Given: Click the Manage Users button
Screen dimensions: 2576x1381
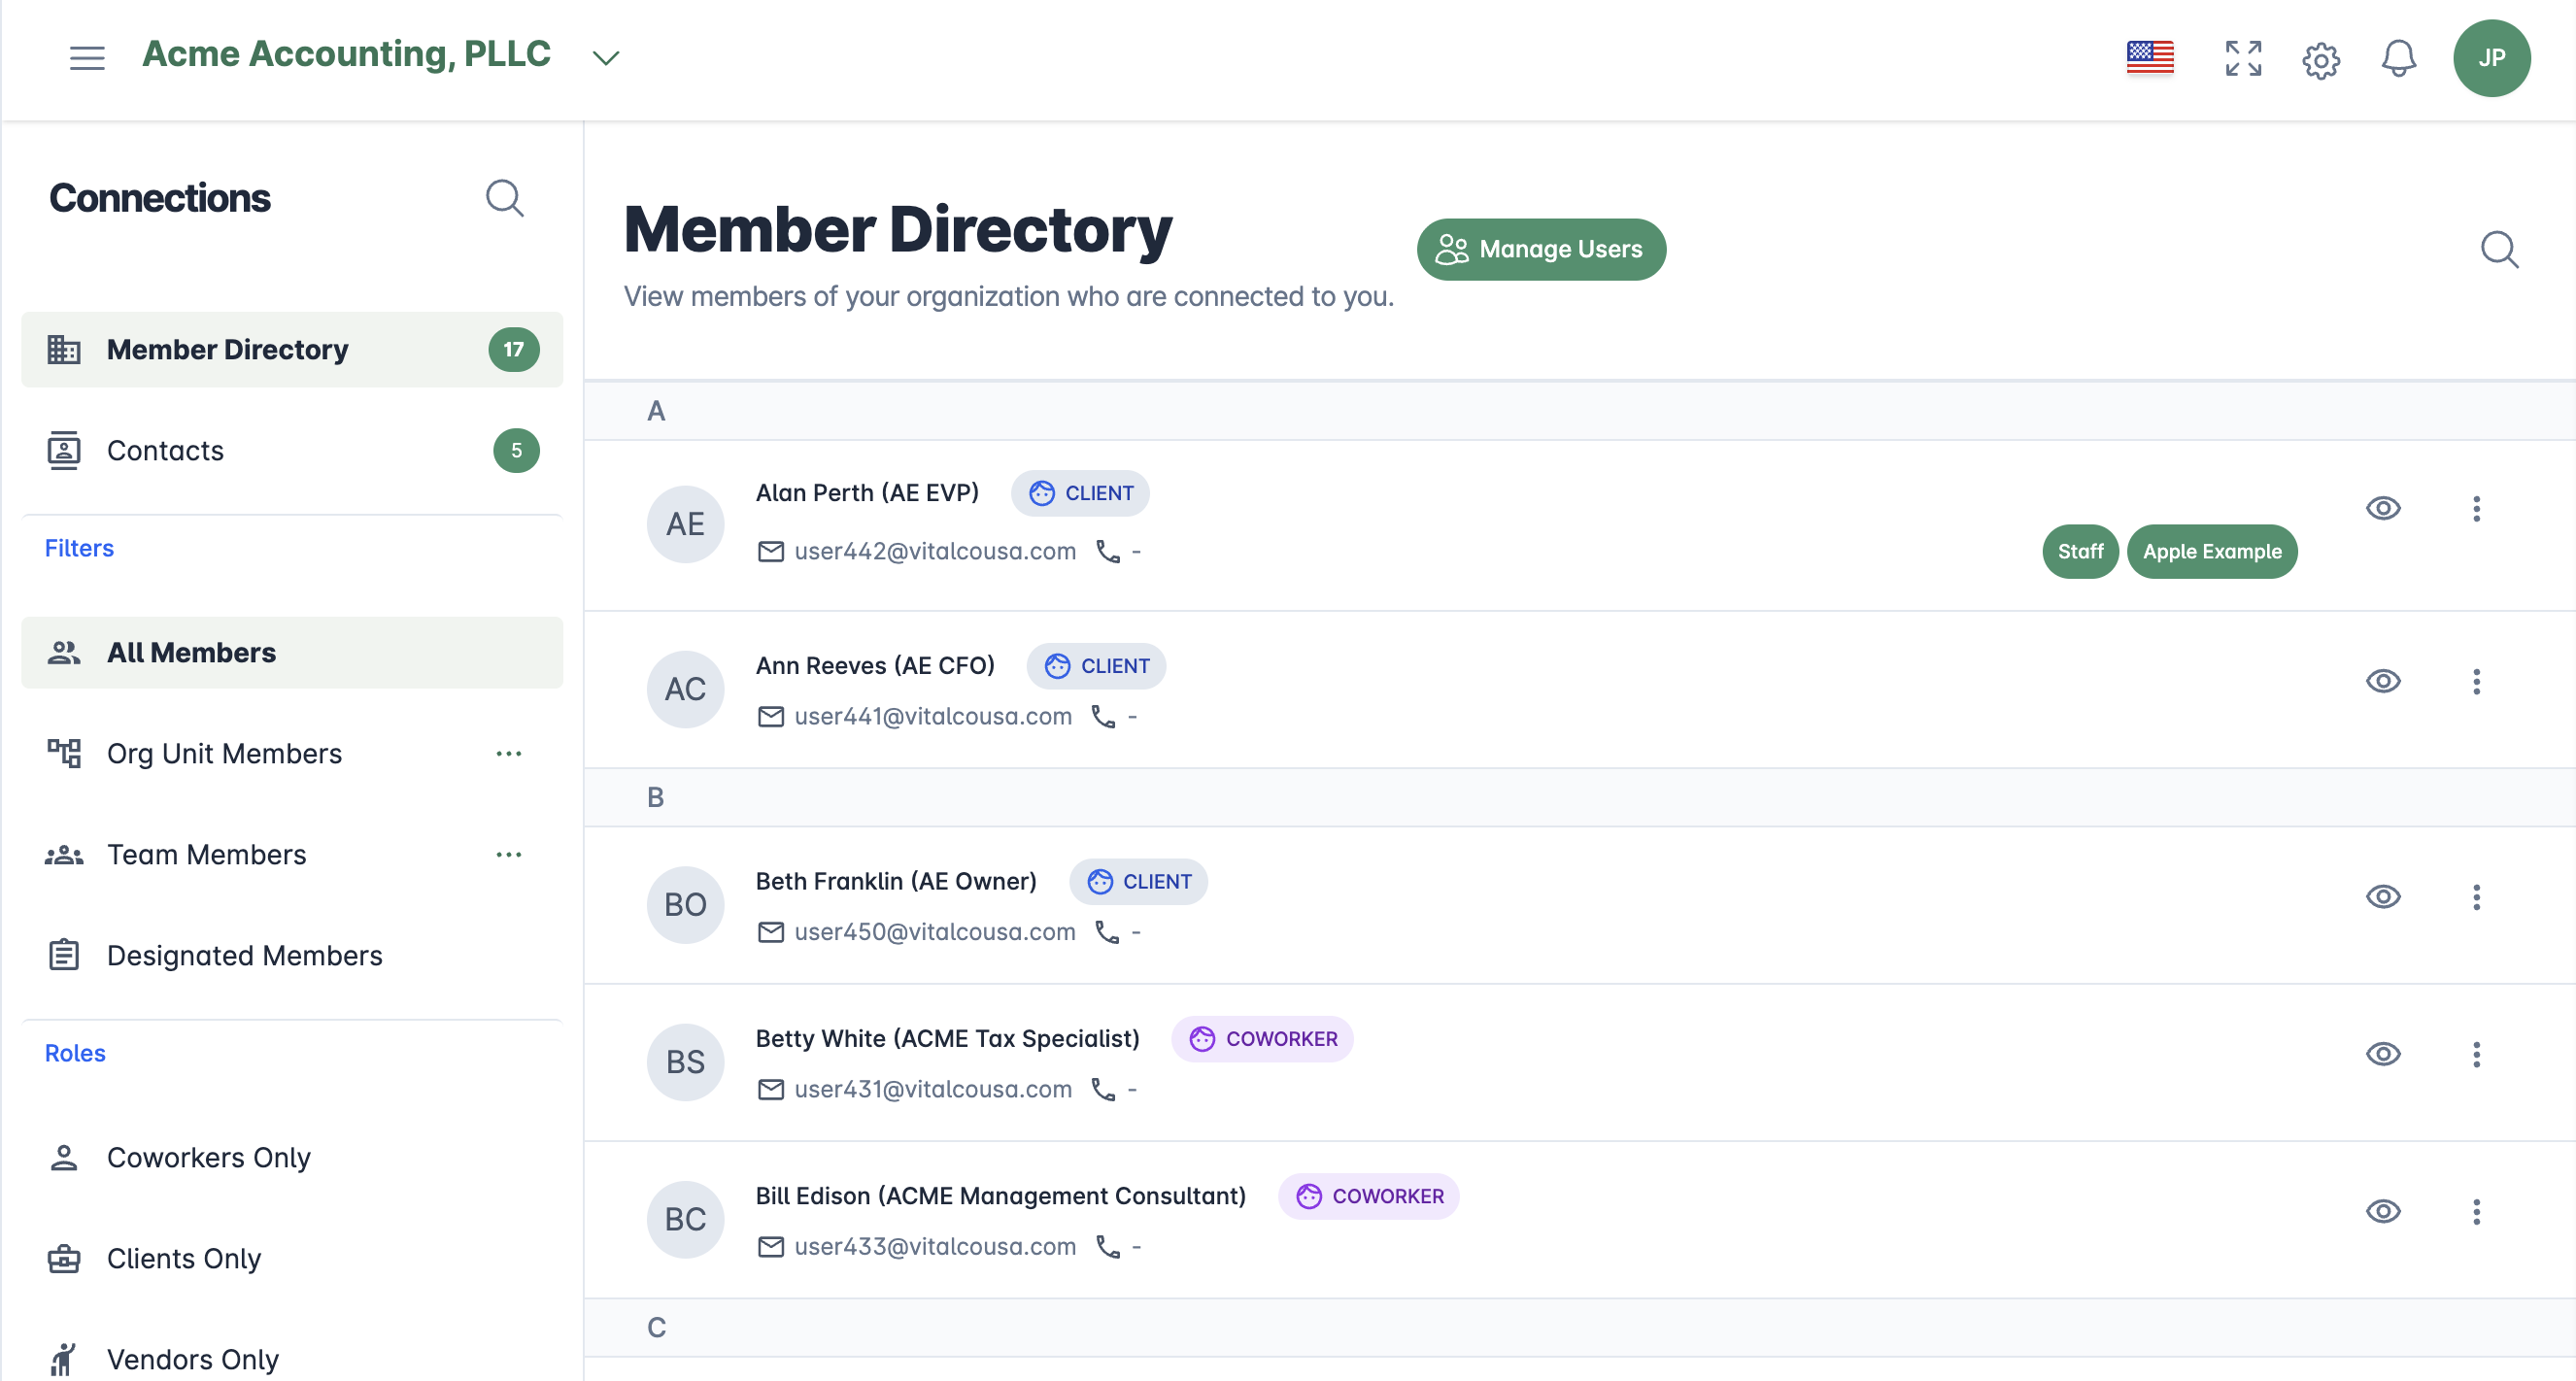Looking at the screenshot, I should 1540,249.
